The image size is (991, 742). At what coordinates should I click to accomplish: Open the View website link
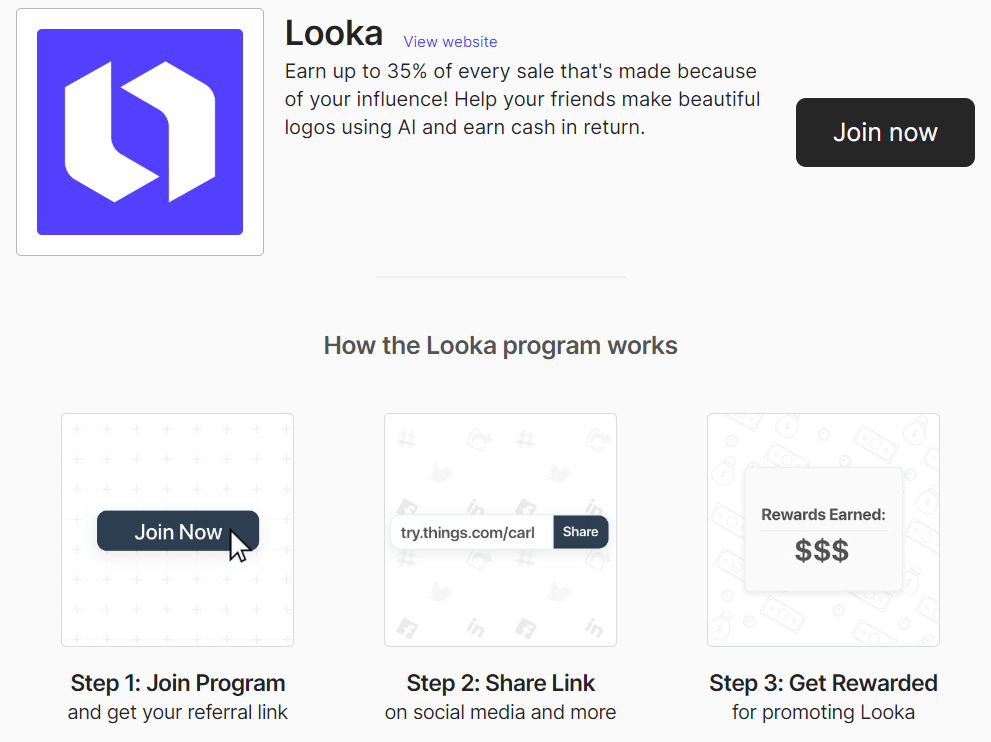point(450,42)
